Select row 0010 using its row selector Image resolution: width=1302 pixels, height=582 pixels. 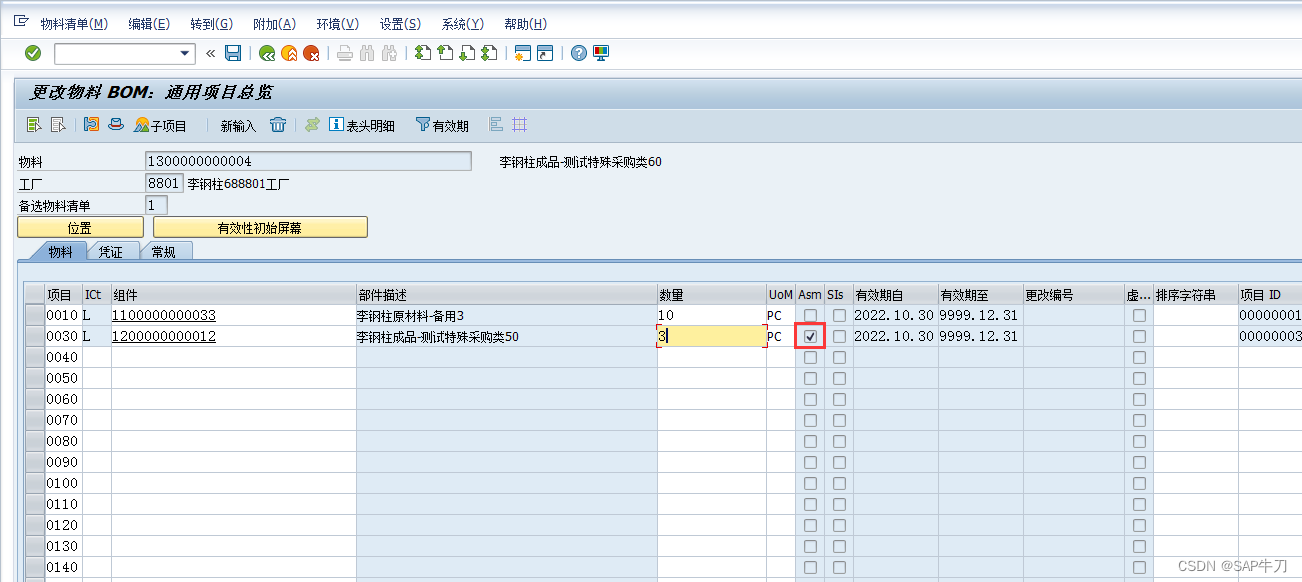pyautogui.click(x=35, y=316)
